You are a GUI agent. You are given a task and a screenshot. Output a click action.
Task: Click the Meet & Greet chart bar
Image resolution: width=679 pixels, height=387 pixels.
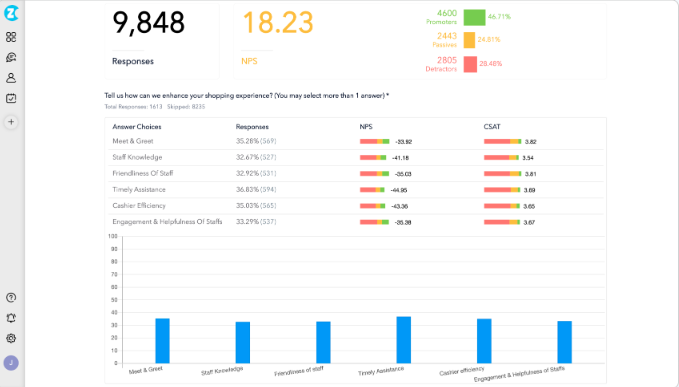[162, 341]
